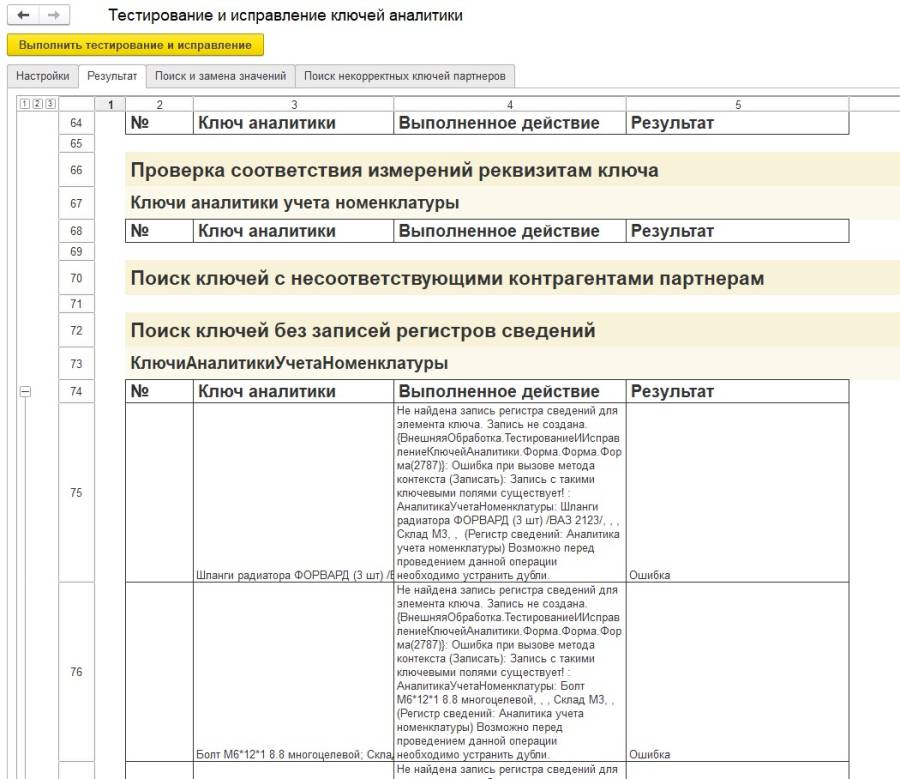This screenshot has height=779, width=900.
Task: Select the Шланги радиатора ФОРВАРД key cell
Action: [x=293, y=575]
